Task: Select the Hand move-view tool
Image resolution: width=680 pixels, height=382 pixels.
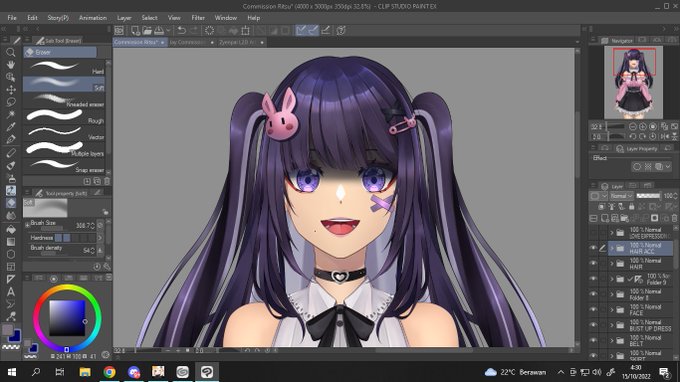Action: click(11, 65)
